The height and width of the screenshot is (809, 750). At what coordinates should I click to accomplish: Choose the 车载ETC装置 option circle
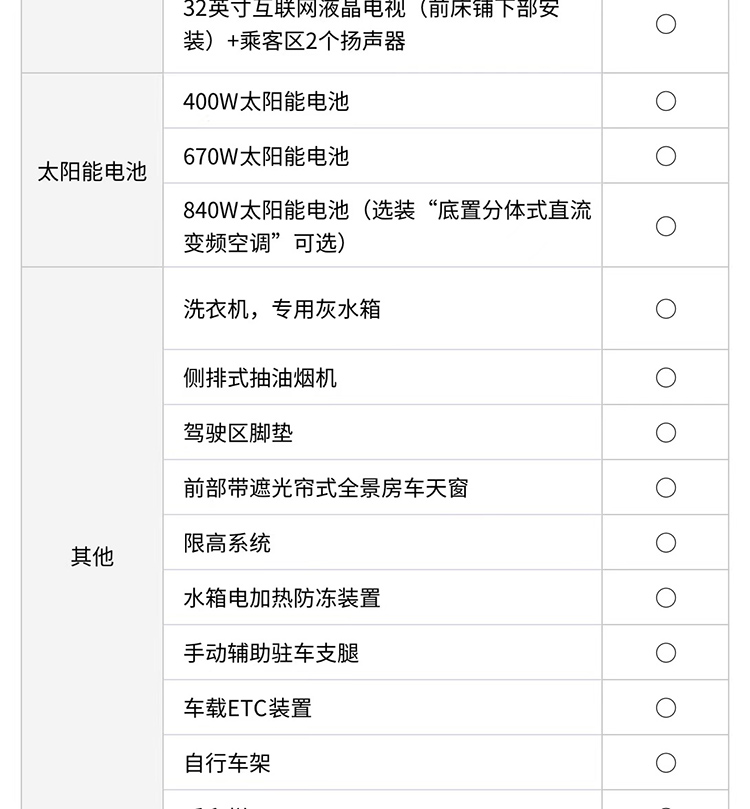tap(666, 708)
